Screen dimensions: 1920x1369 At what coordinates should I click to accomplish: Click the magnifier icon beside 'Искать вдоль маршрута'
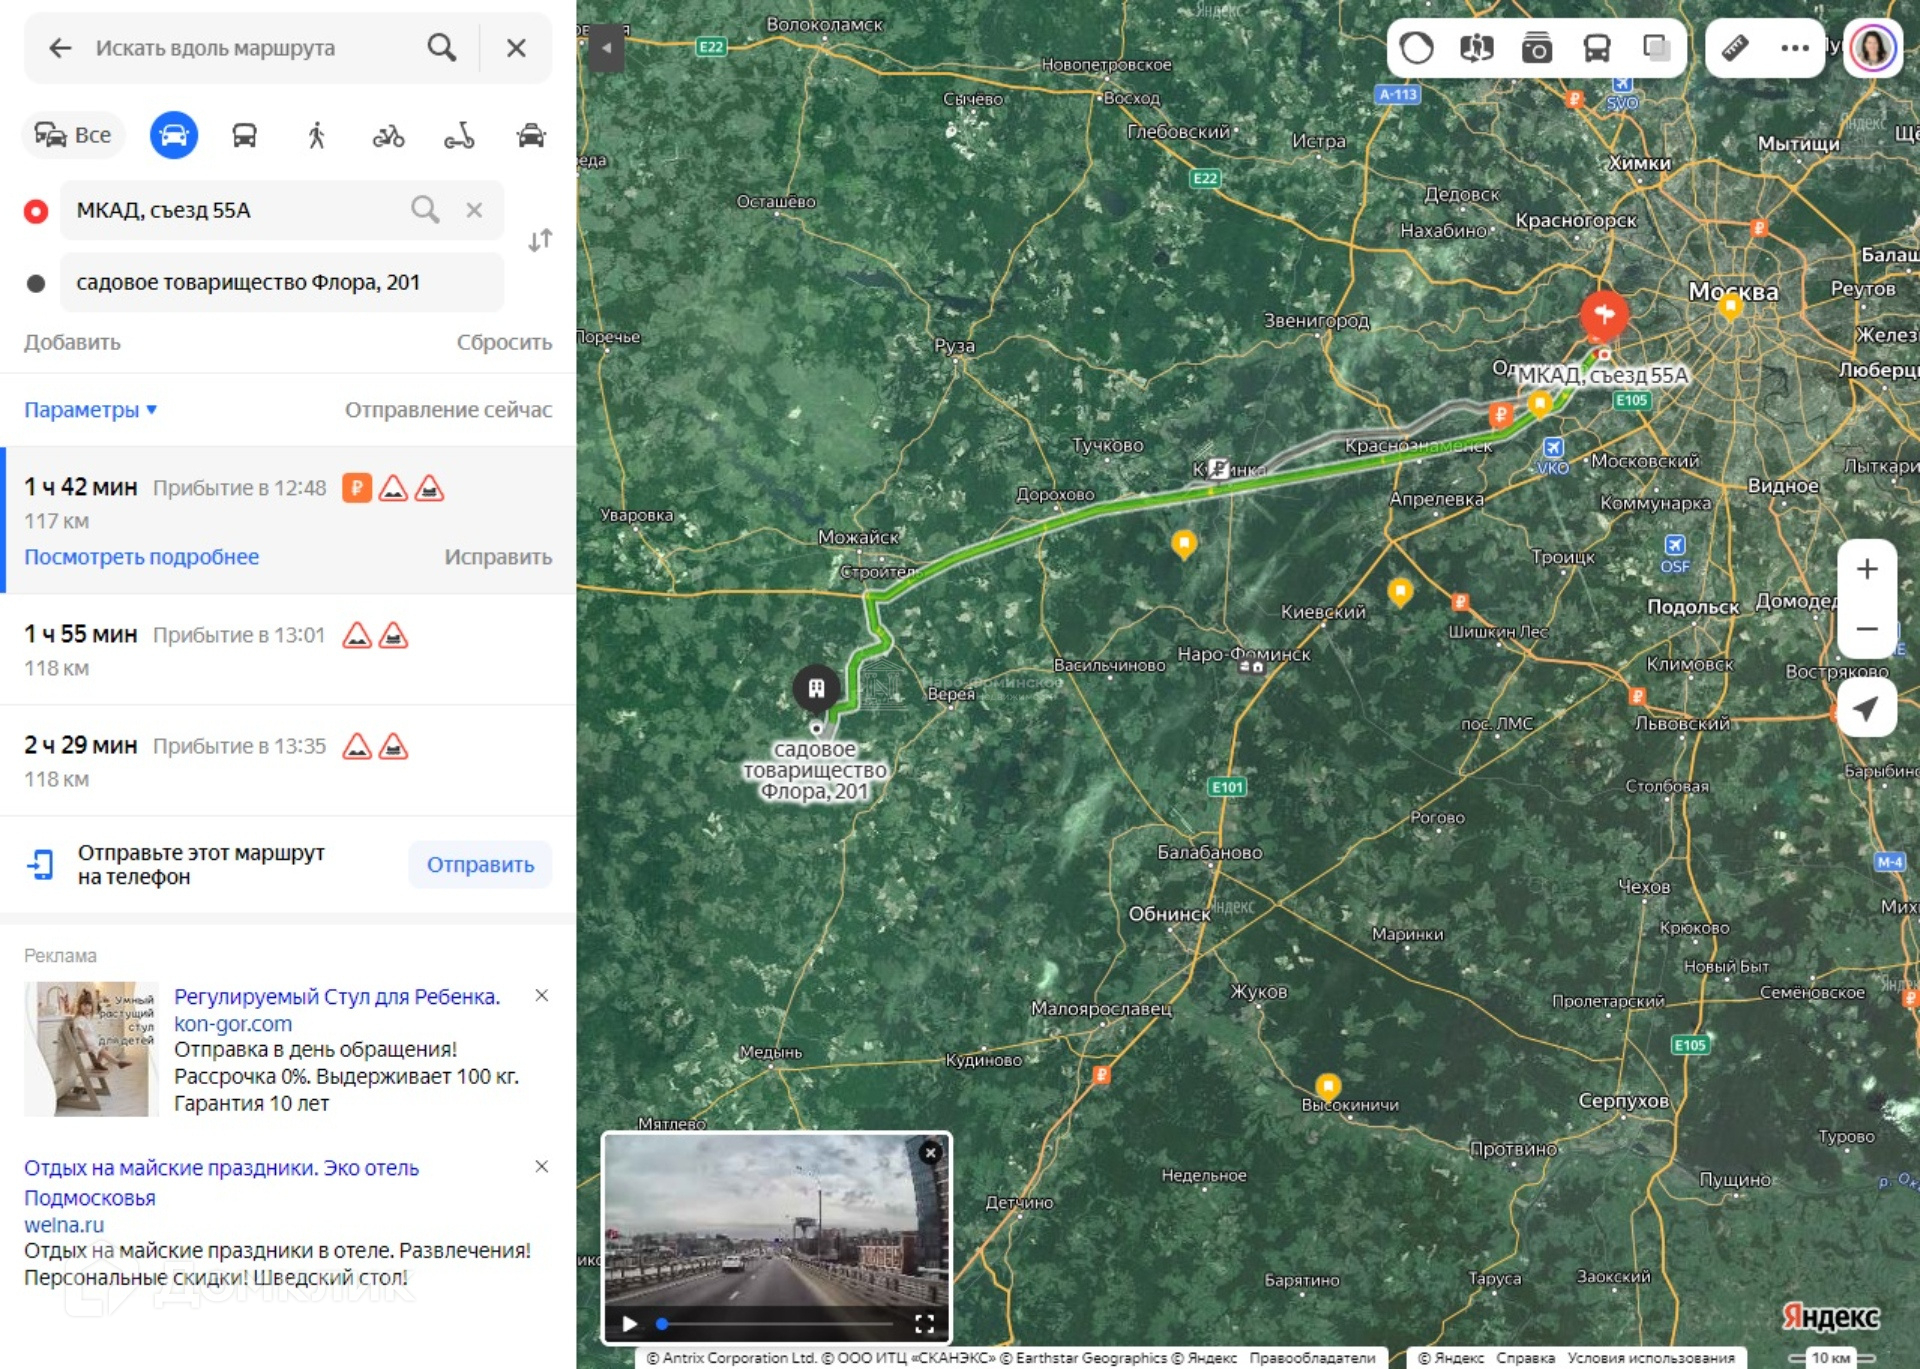[x=442, y=48]
